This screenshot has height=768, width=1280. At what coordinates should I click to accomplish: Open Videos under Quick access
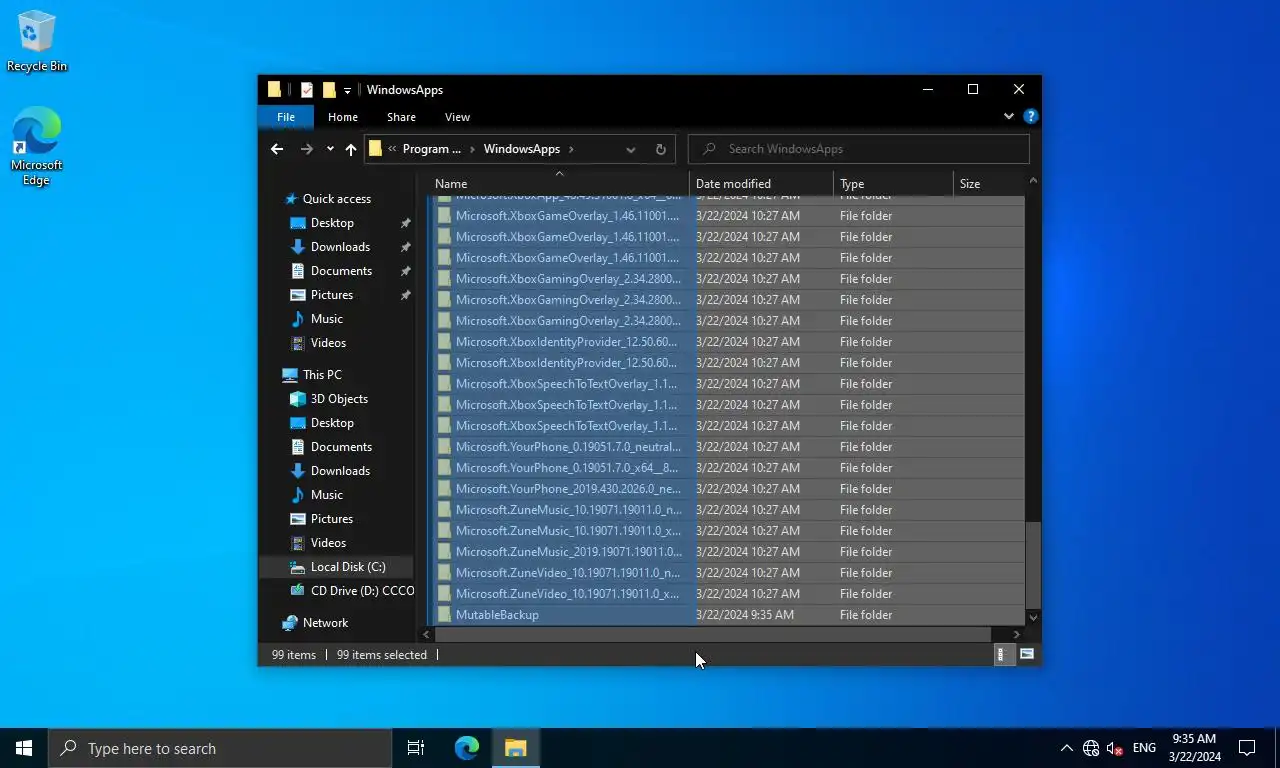[328, 343]
